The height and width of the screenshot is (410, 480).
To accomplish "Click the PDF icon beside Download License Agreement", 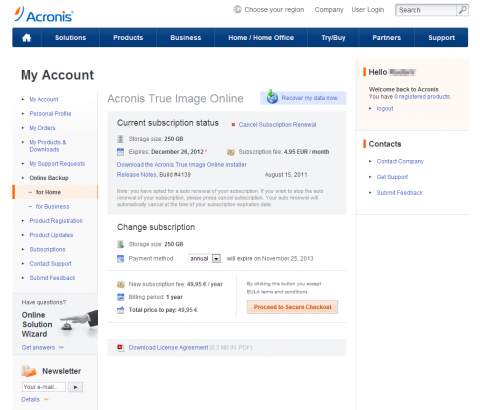I will [x=120, y=348].
